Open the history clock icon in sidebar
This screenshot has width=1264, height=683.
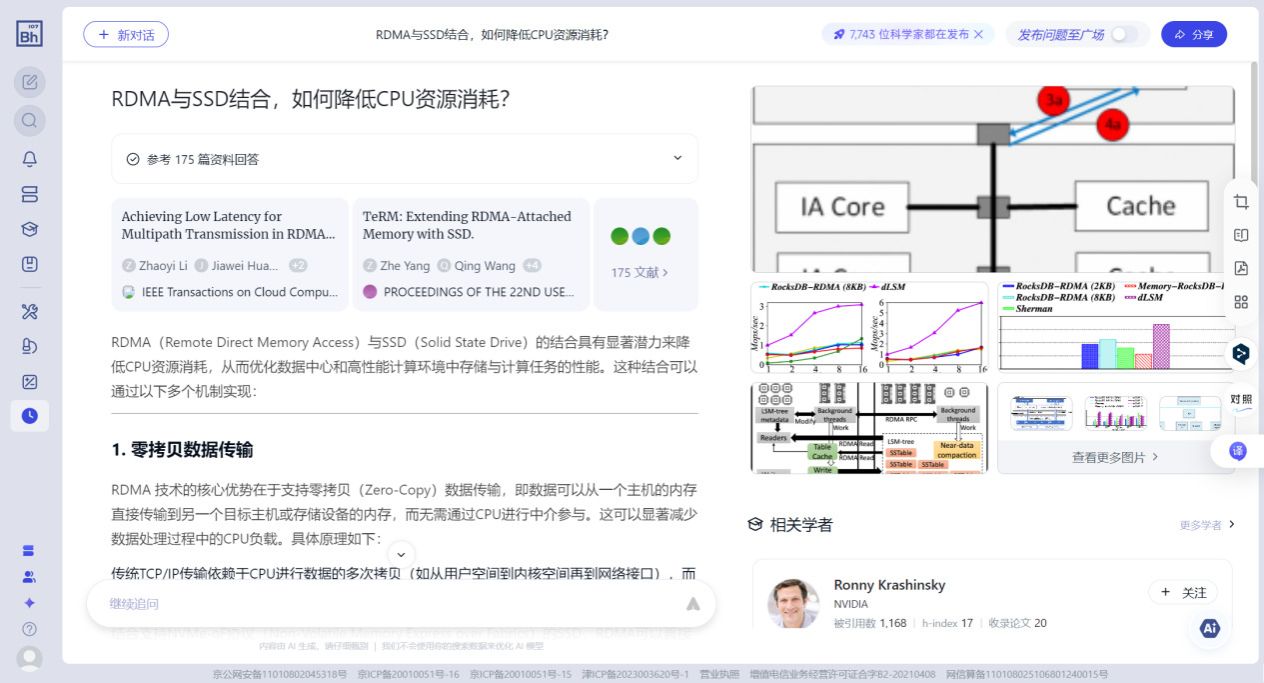pyautogui.click(x=30, y=415)
